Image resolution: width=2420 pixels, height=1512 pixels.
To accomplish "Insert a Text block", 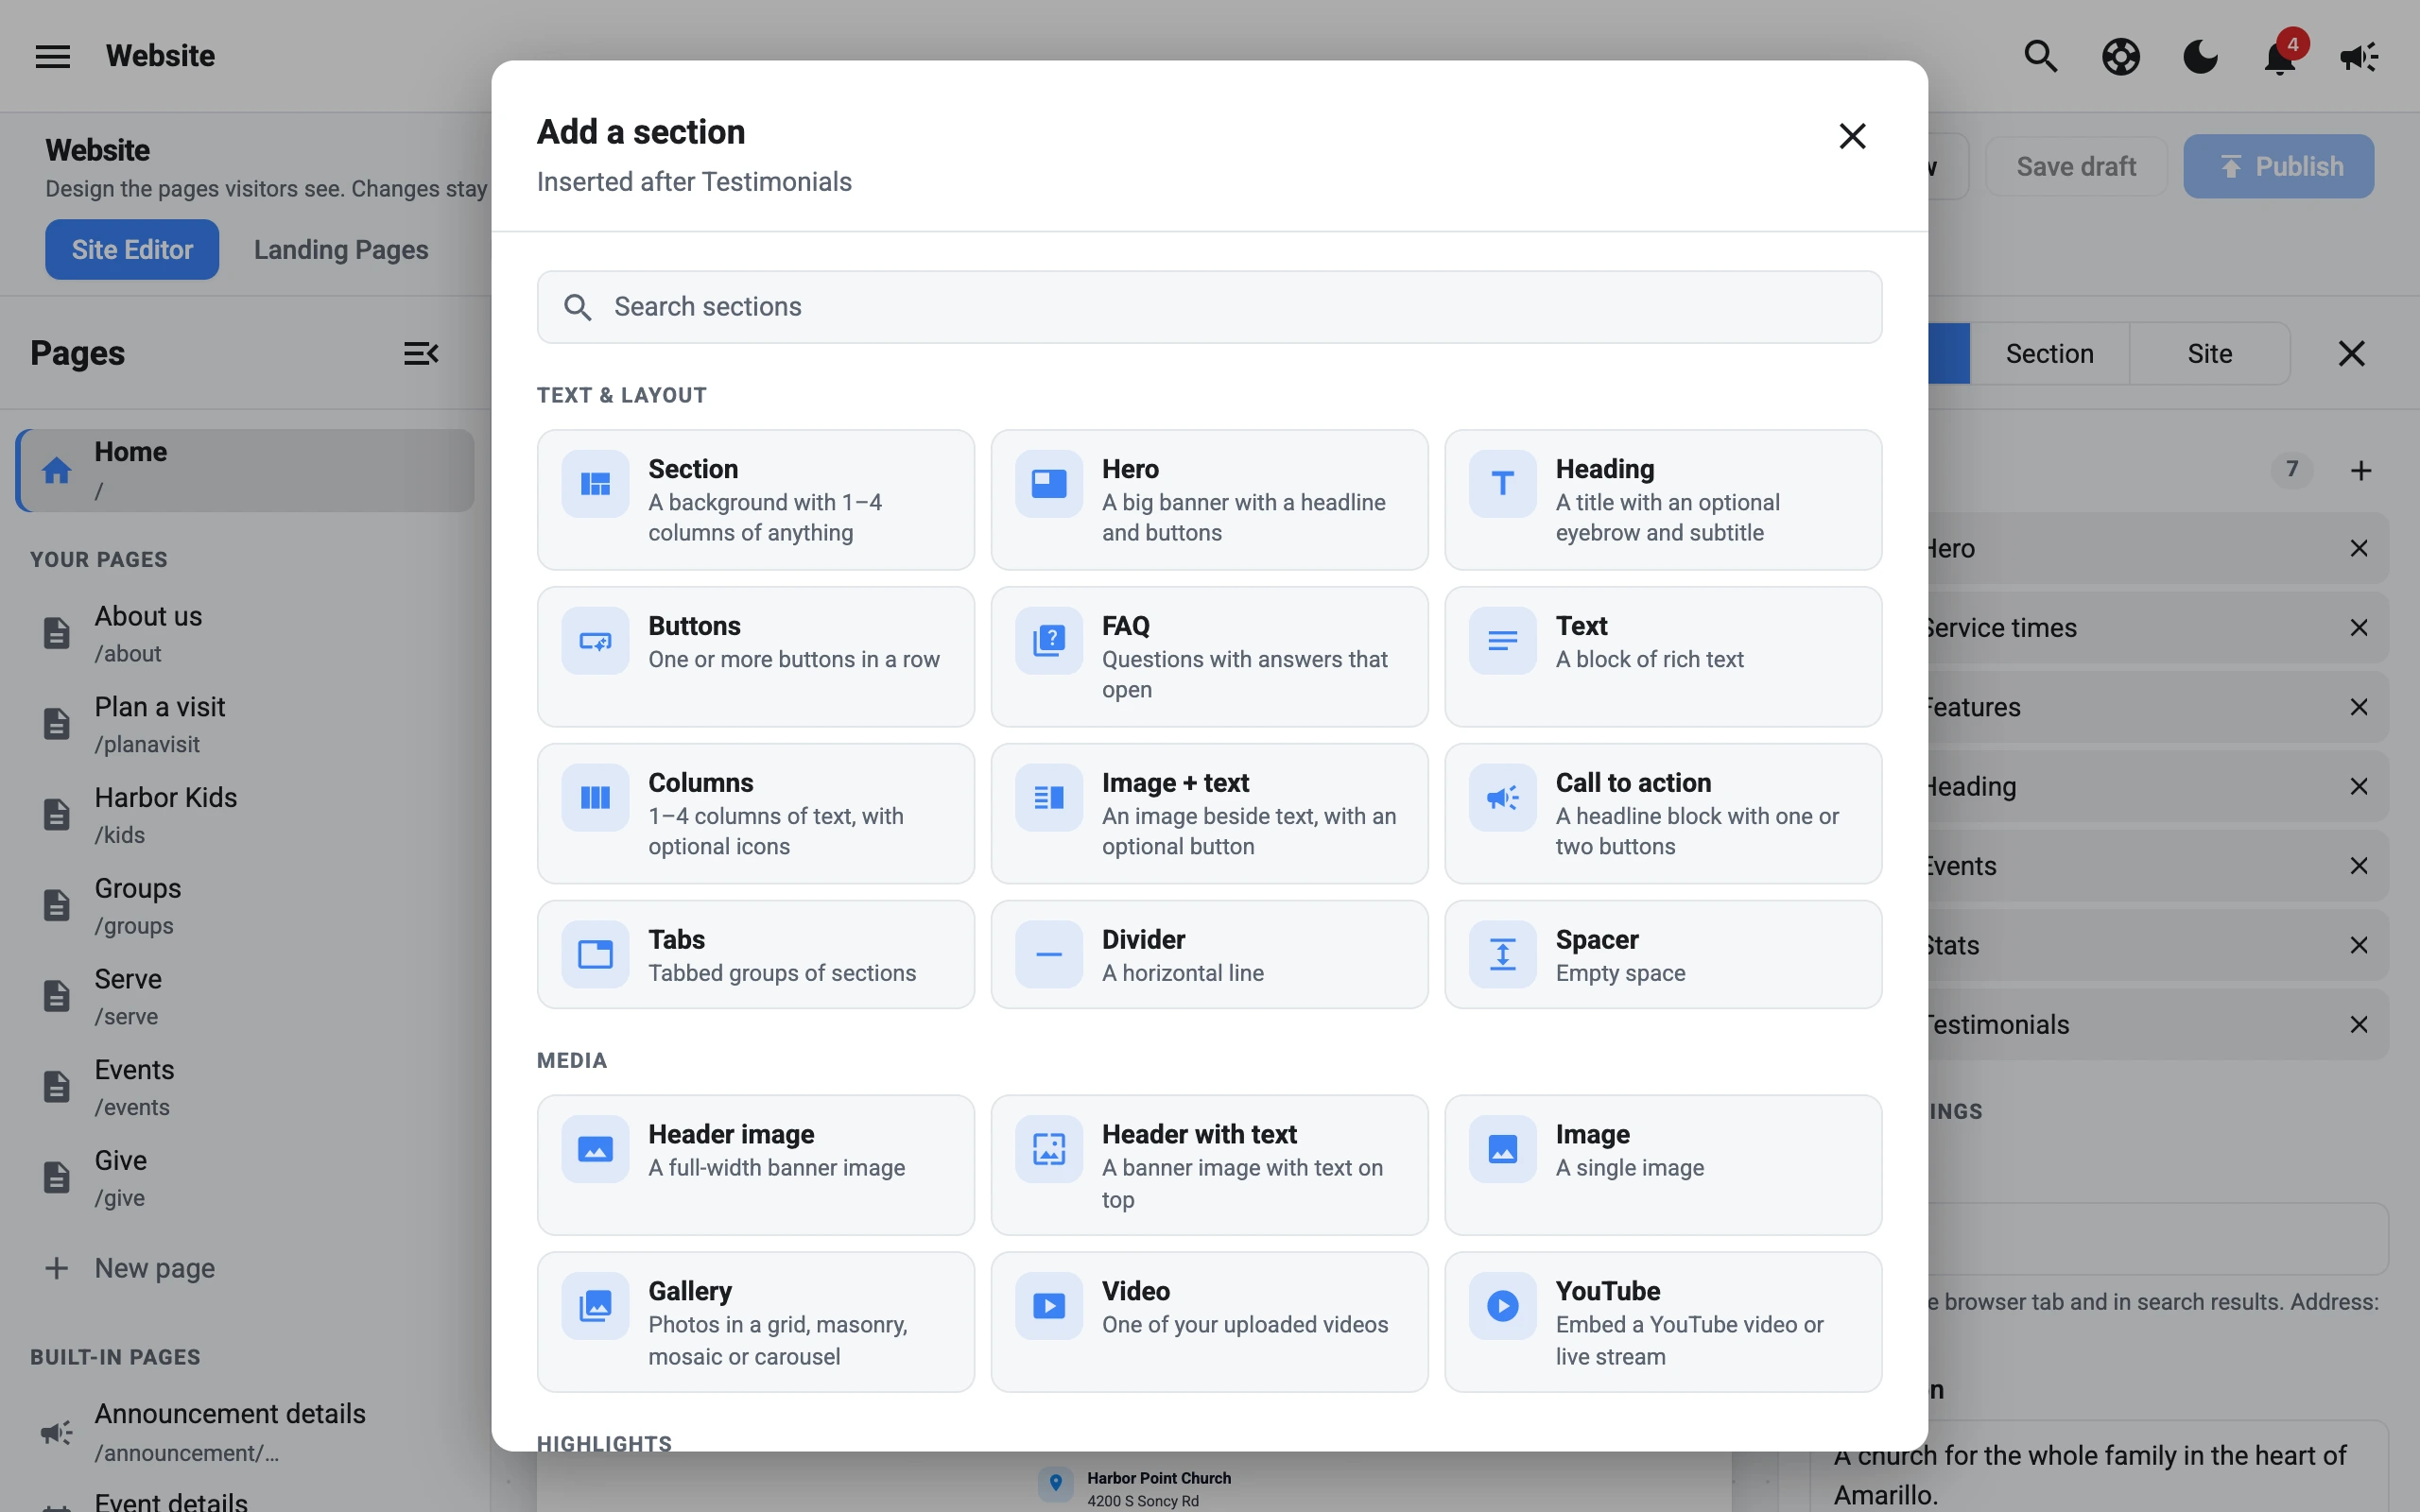I will 1663,657.
